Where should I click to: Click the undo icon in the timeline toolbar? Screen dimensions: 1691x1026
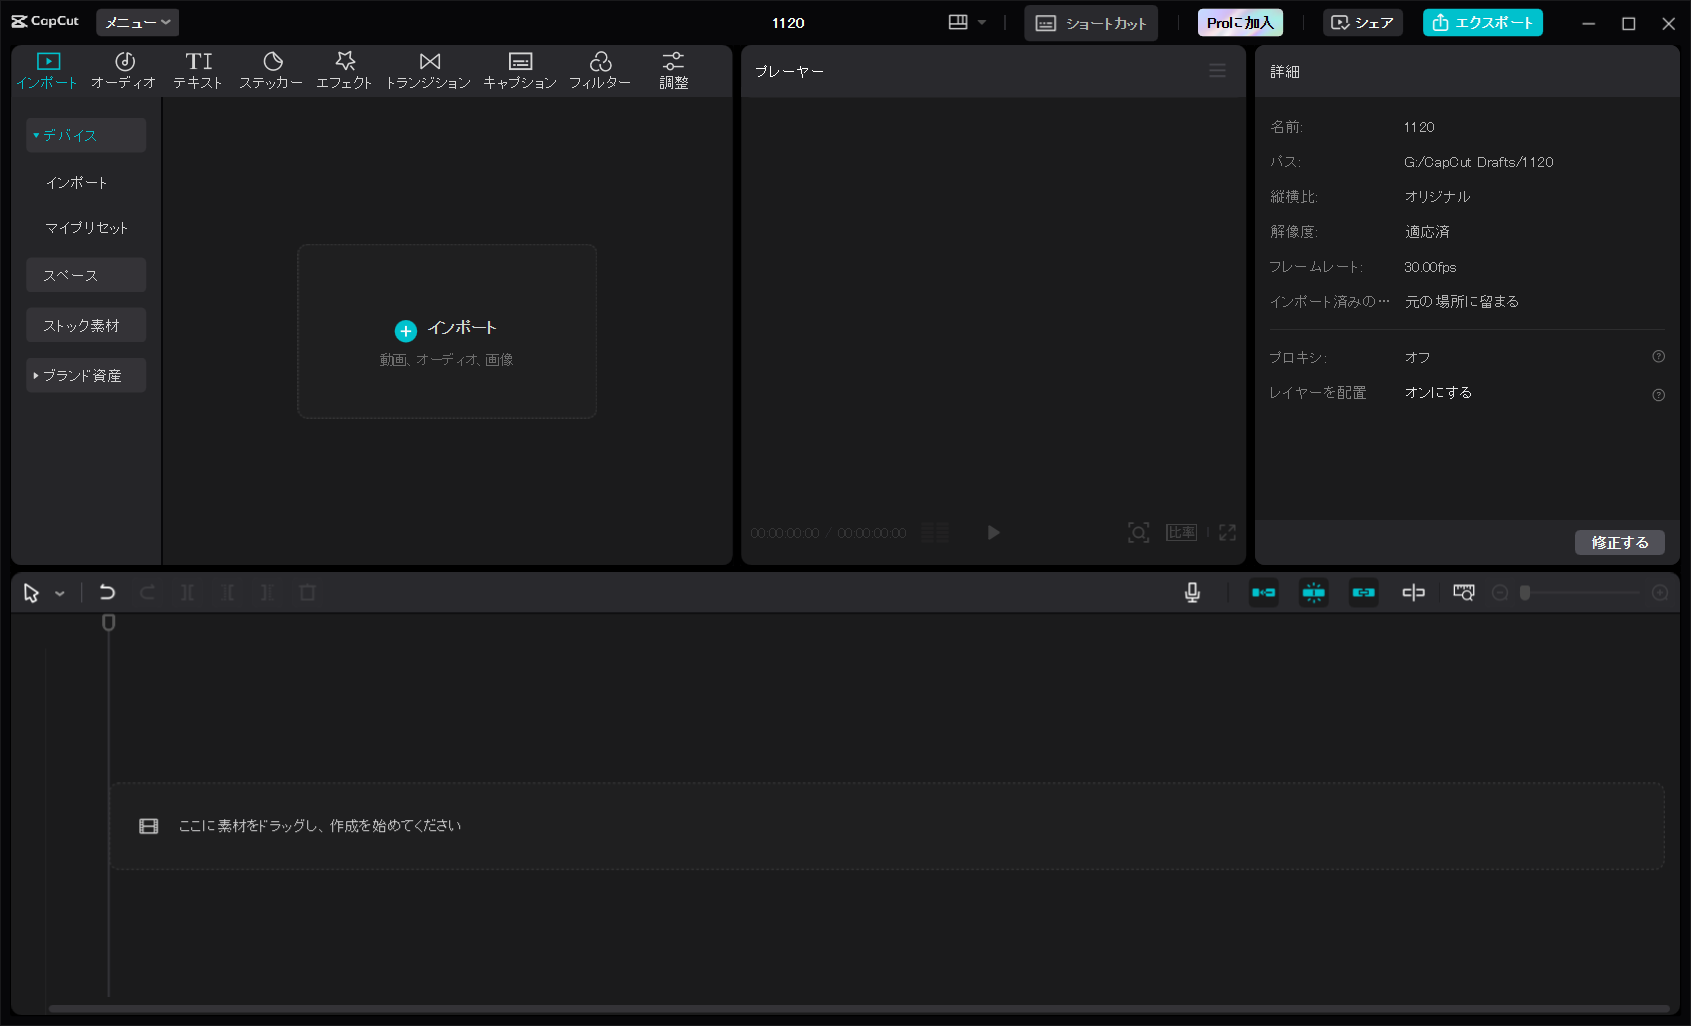(107, 592)
